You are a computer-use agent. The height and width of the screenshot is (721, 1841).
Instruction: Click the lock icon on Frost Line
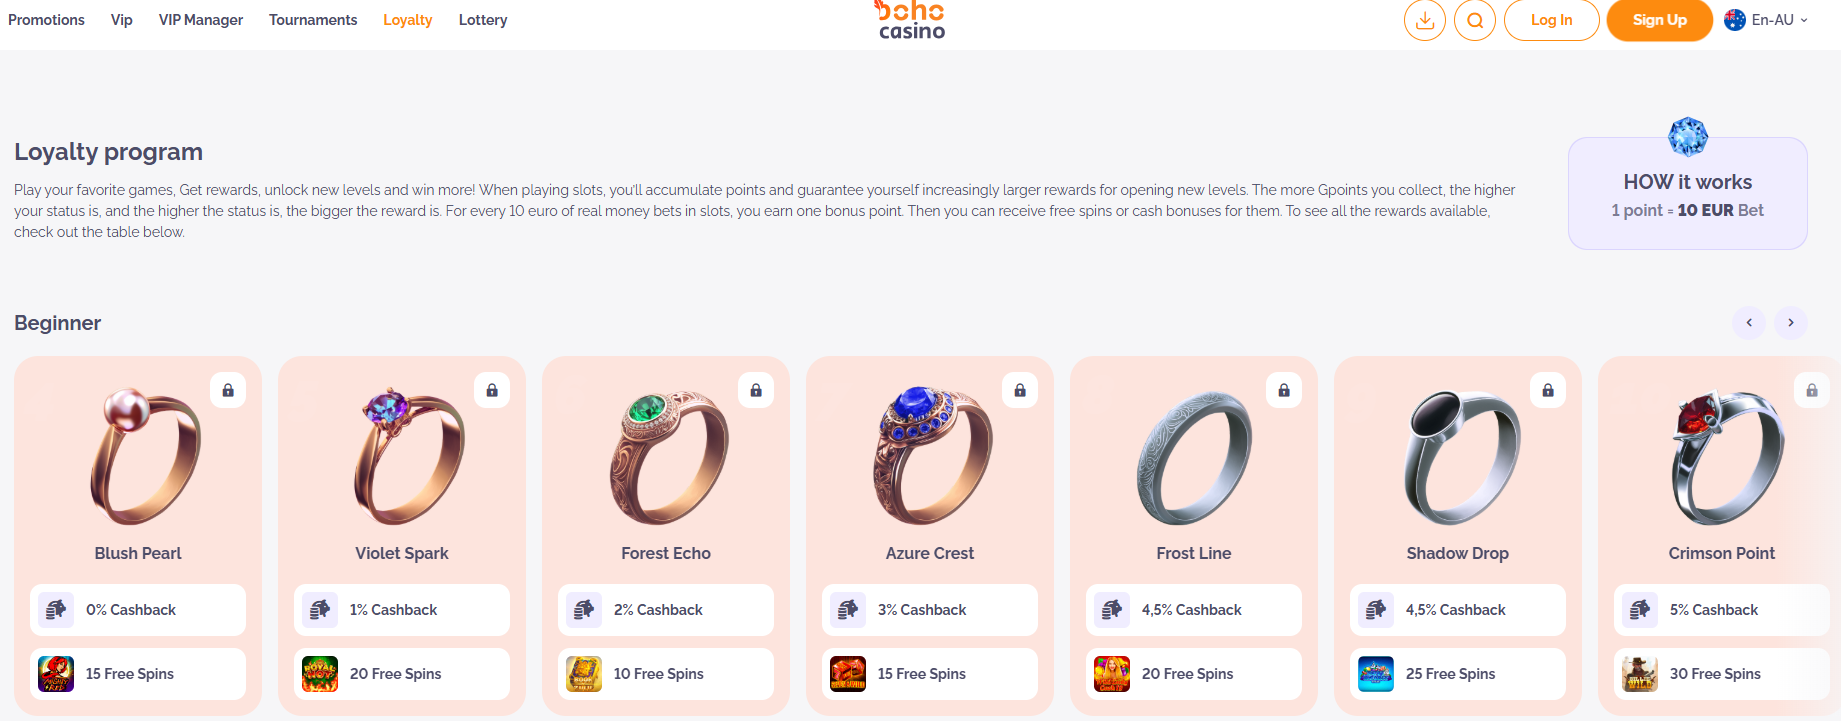tap(1284, 390)
